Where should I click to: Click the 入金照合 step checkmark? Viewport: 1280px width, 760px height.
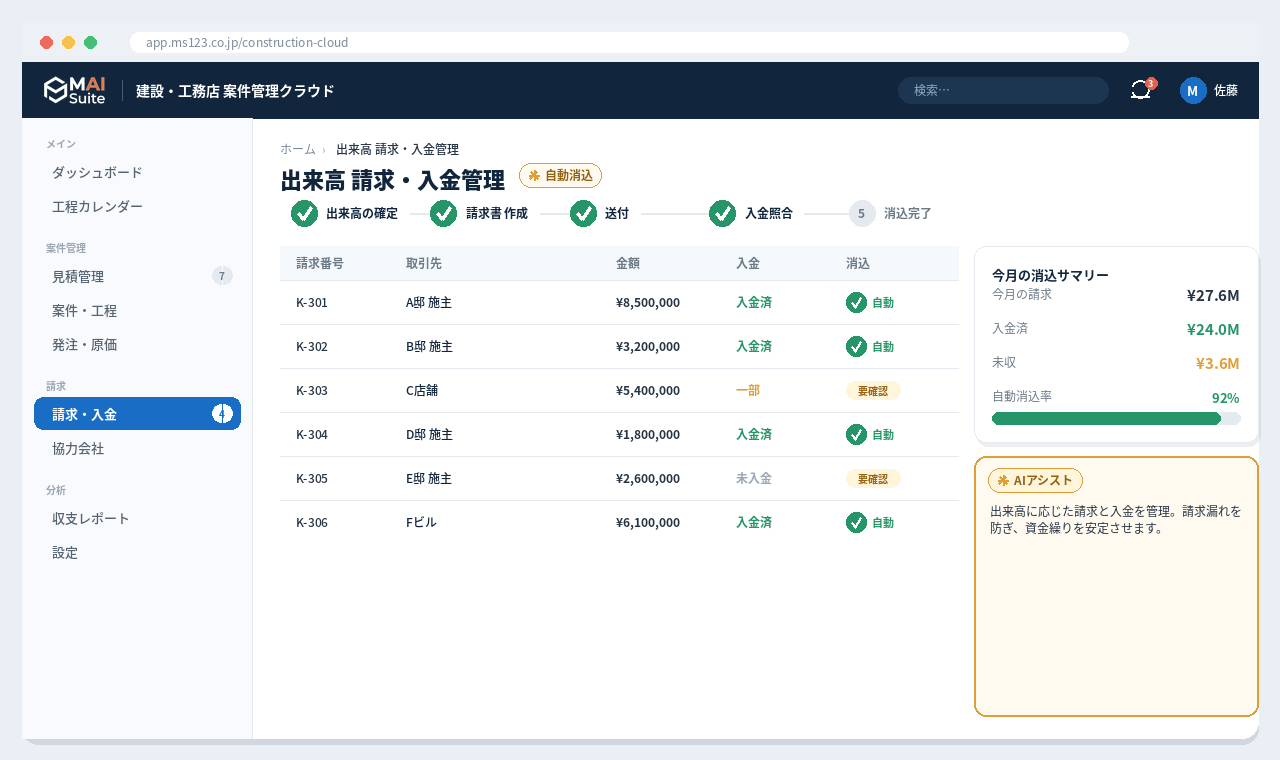pos(722,213)
